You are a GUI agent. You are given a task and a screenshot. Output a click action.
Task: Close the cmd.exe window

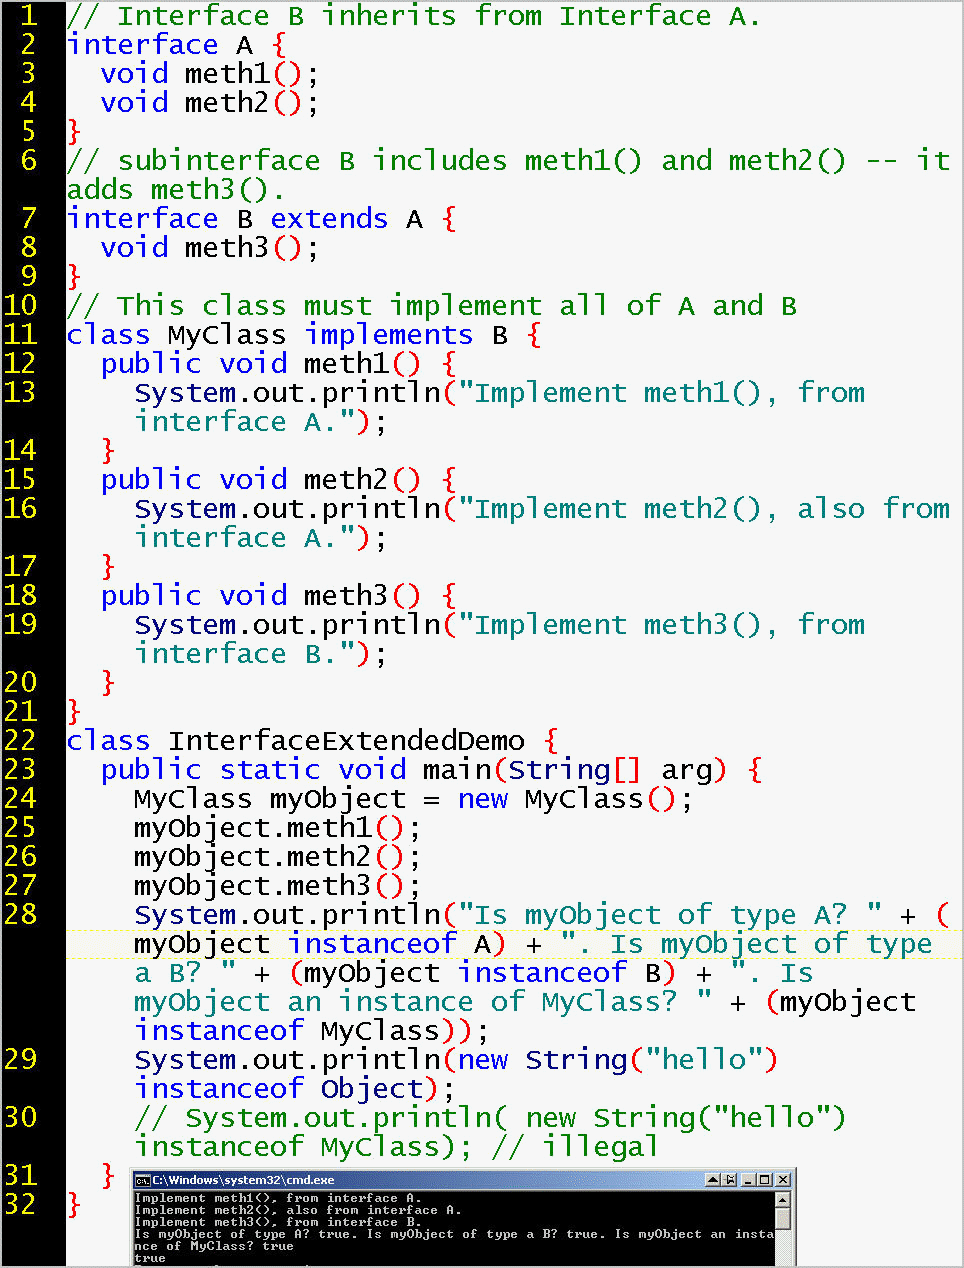(x=782, y=1180)
